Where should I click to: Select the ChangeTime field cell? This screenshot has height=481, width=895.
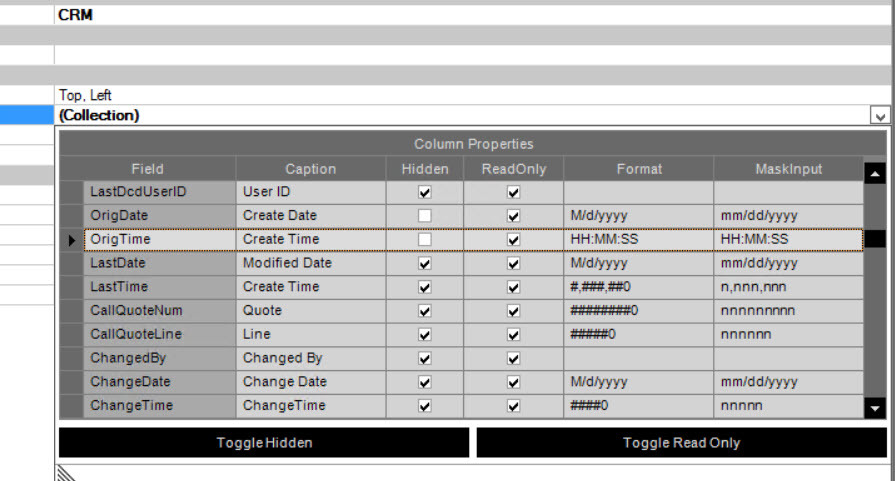pyautogui.click(x=160, y=406)
